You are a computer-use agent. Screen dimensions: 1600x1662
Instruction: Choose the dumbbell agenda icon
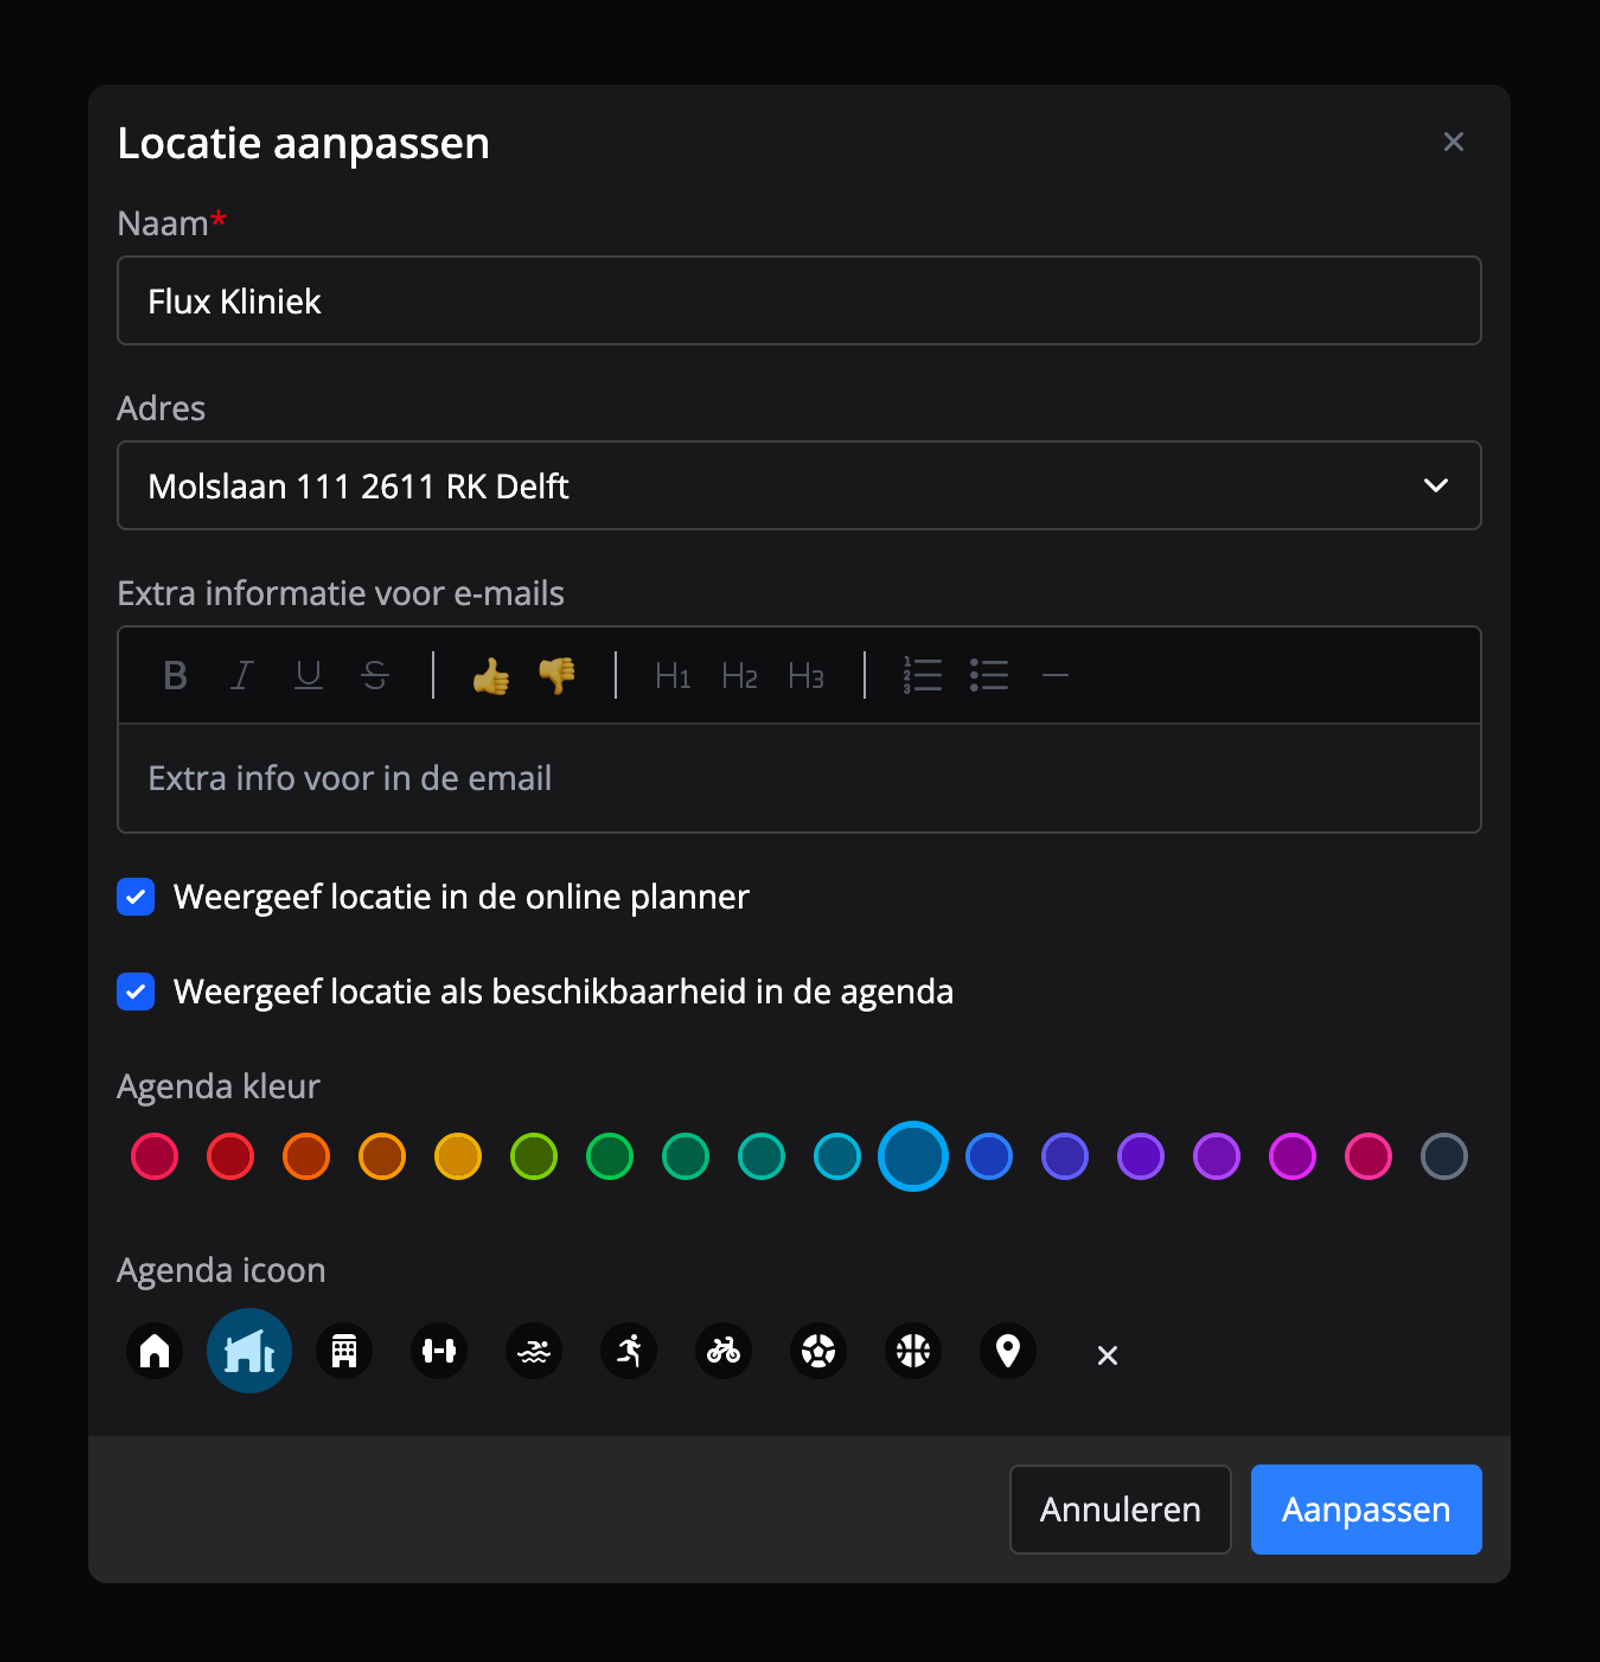pyautogui.click(x=439, y=1351)
